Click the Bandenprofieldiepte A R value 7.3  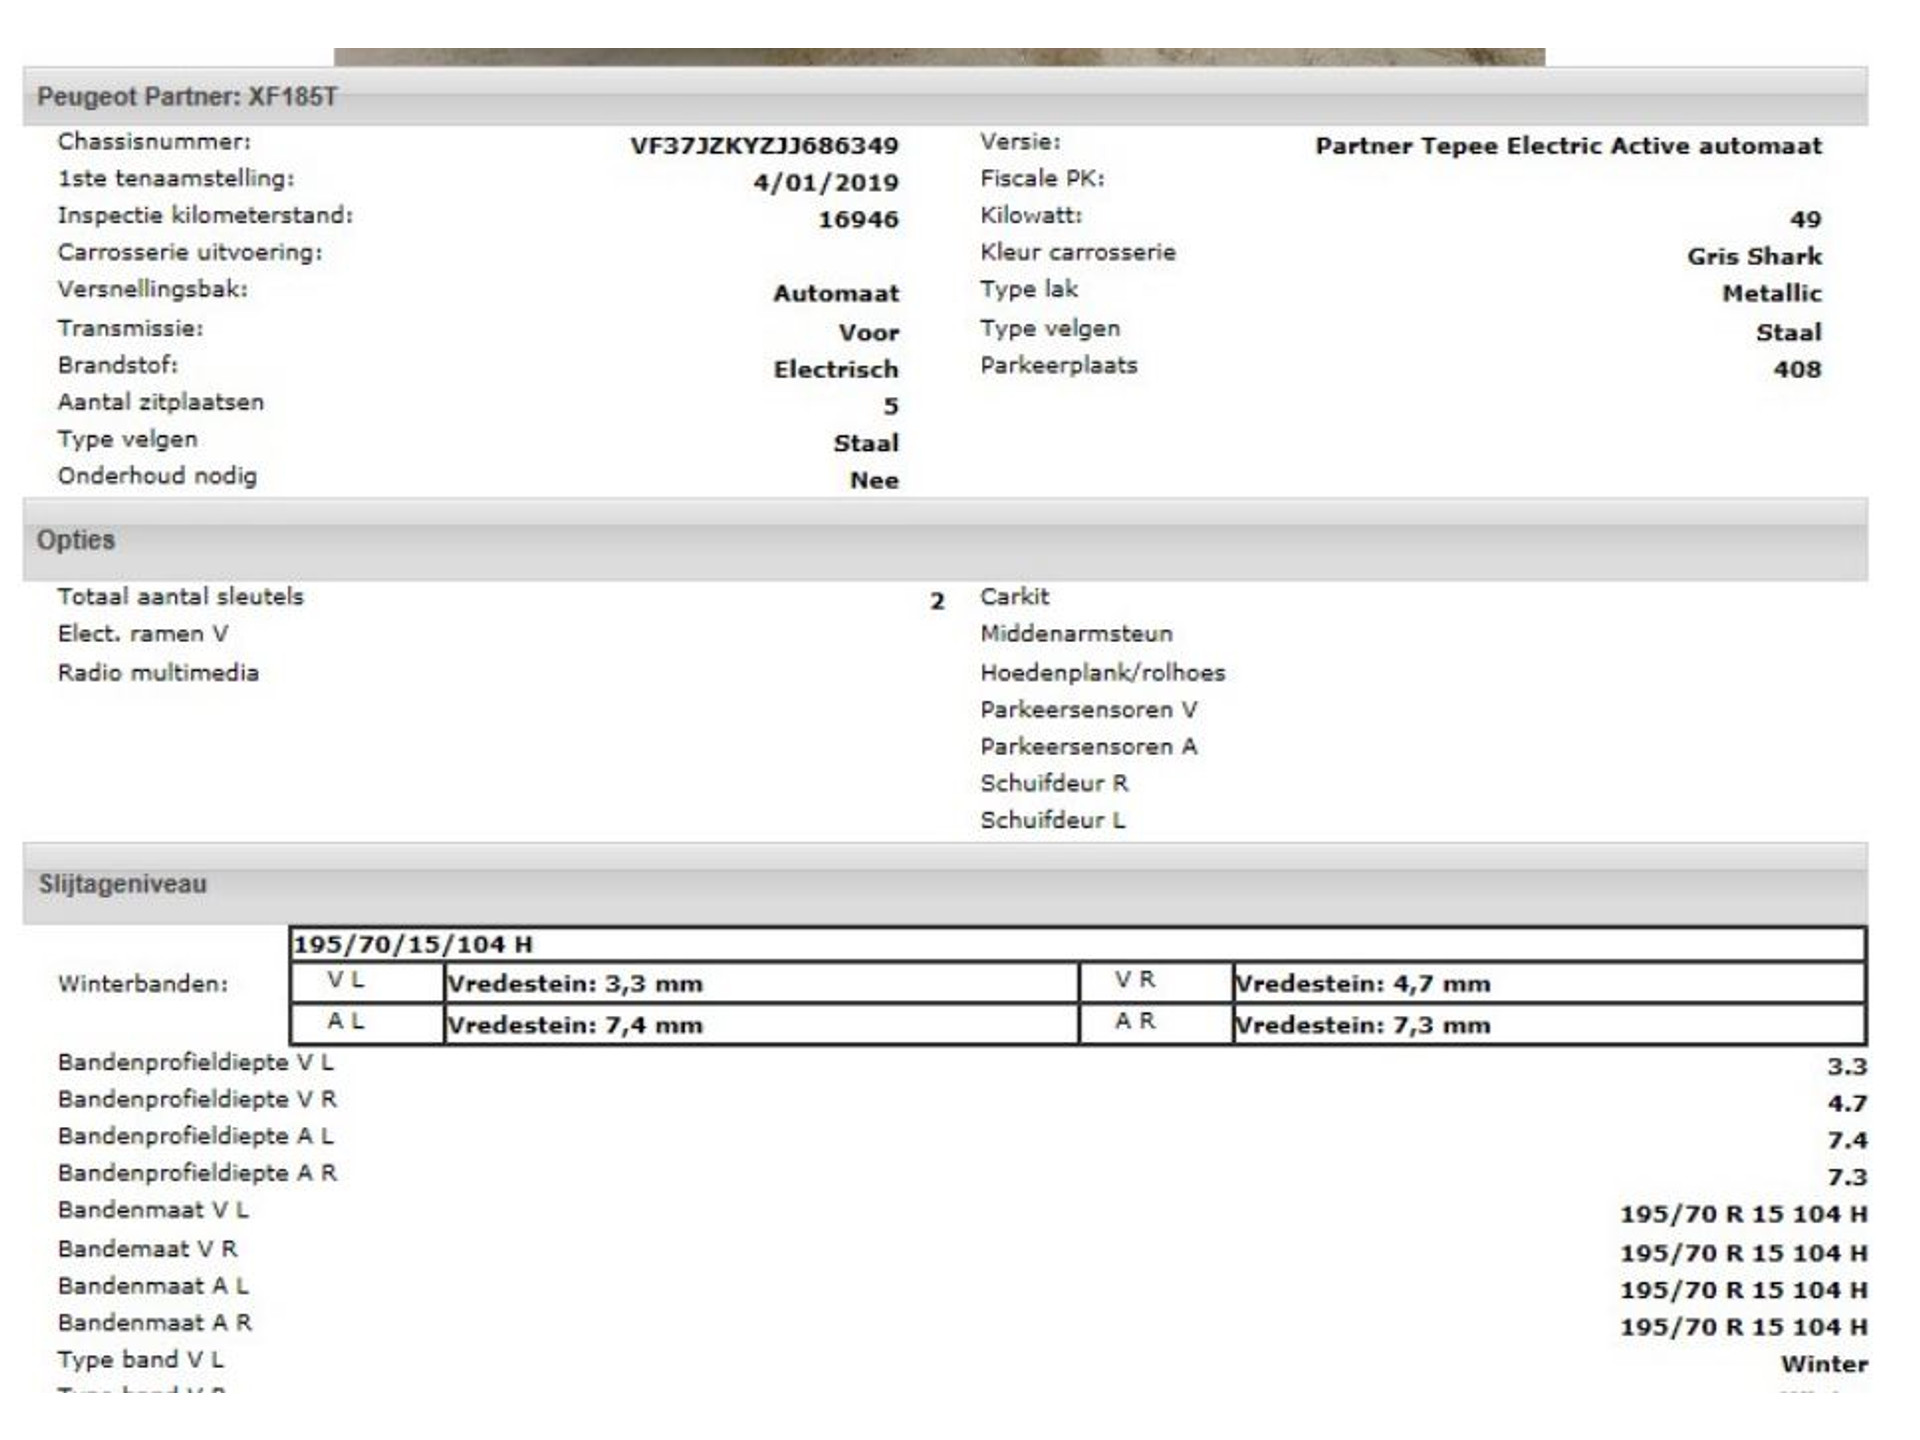(1847, 1177)
